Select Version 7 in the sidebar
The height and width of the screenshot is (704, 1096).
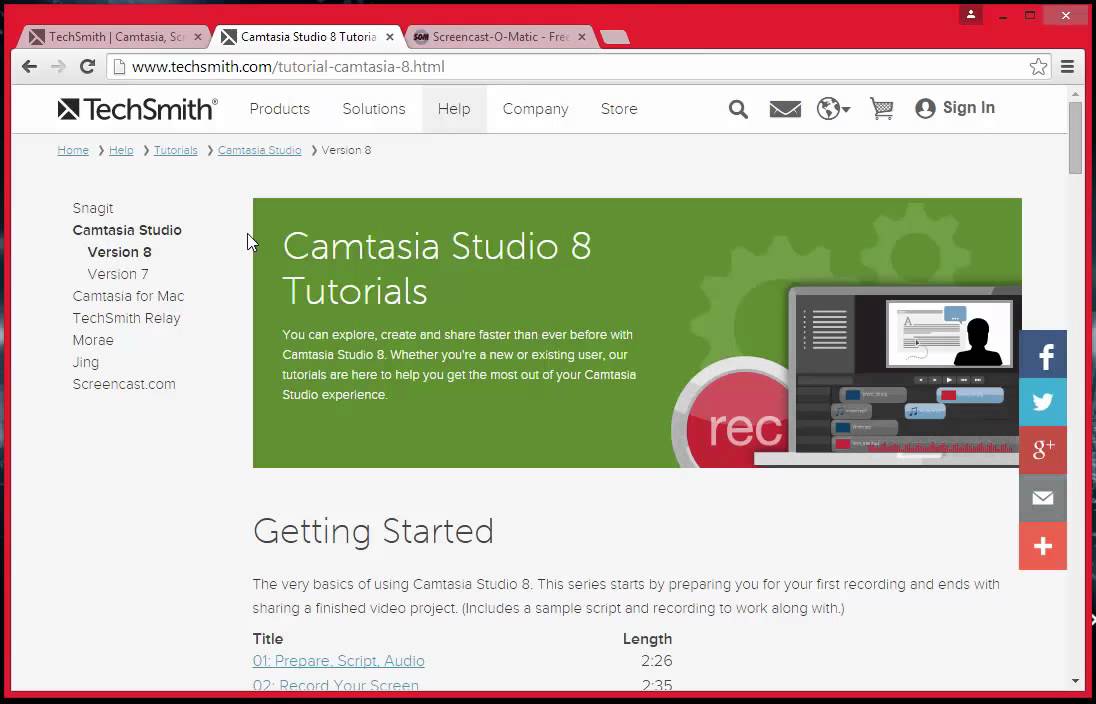click(118, 274)
